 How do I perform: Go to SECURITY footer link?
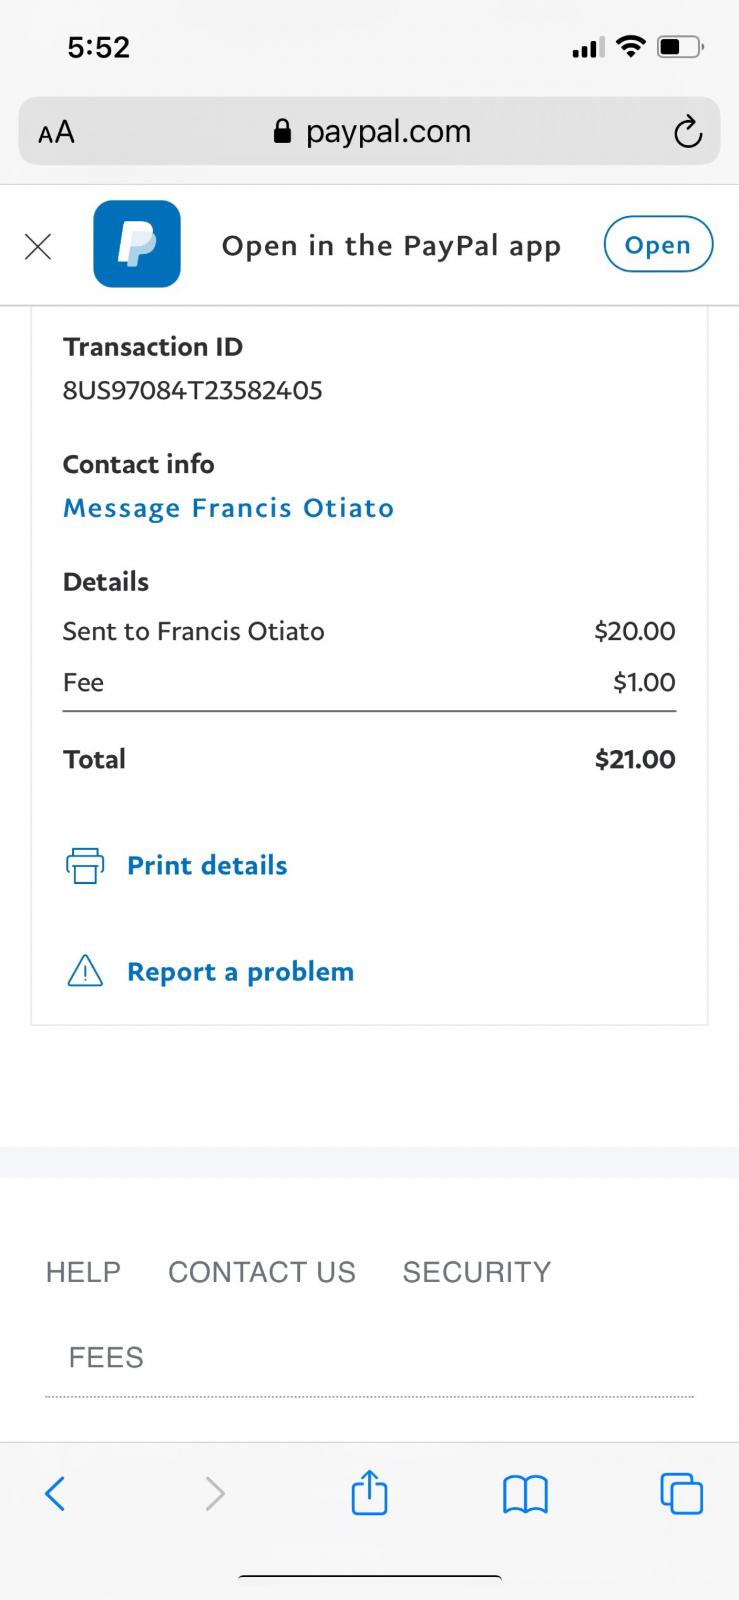[x=476, y=1272]
